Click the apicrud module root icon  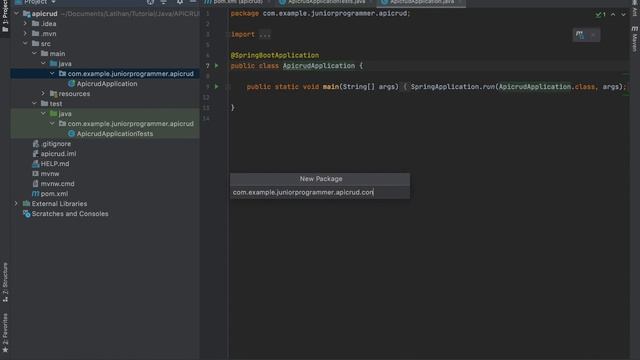coord(27,13)
